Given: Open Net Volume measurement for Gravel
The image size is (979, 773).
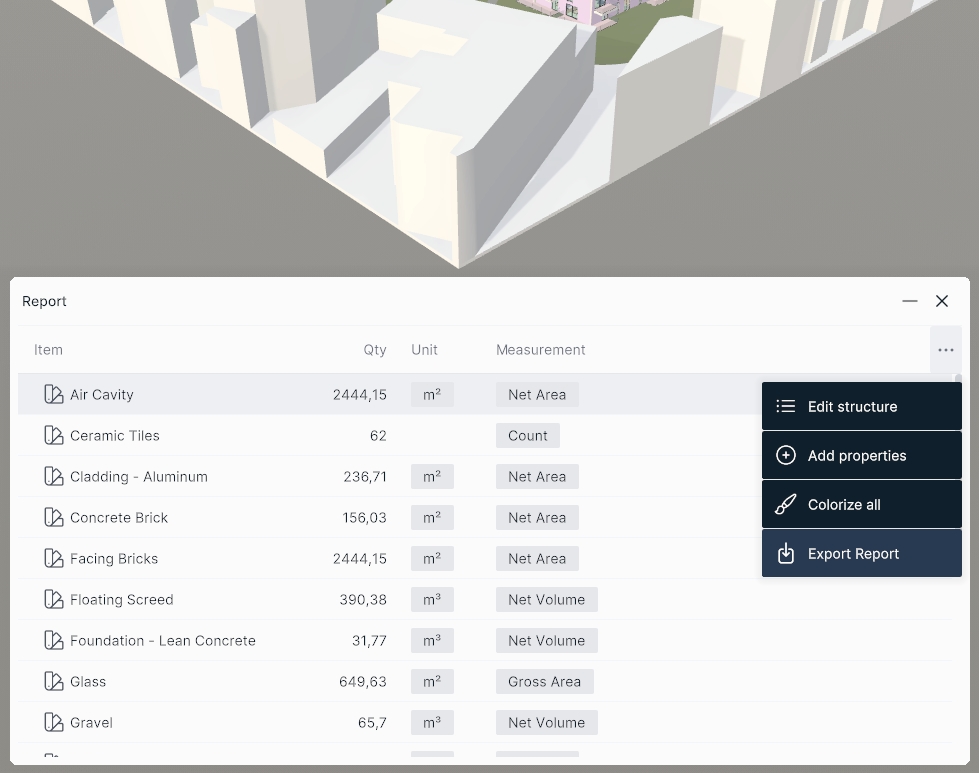Looking at the screenshot, I should point(546,722).
